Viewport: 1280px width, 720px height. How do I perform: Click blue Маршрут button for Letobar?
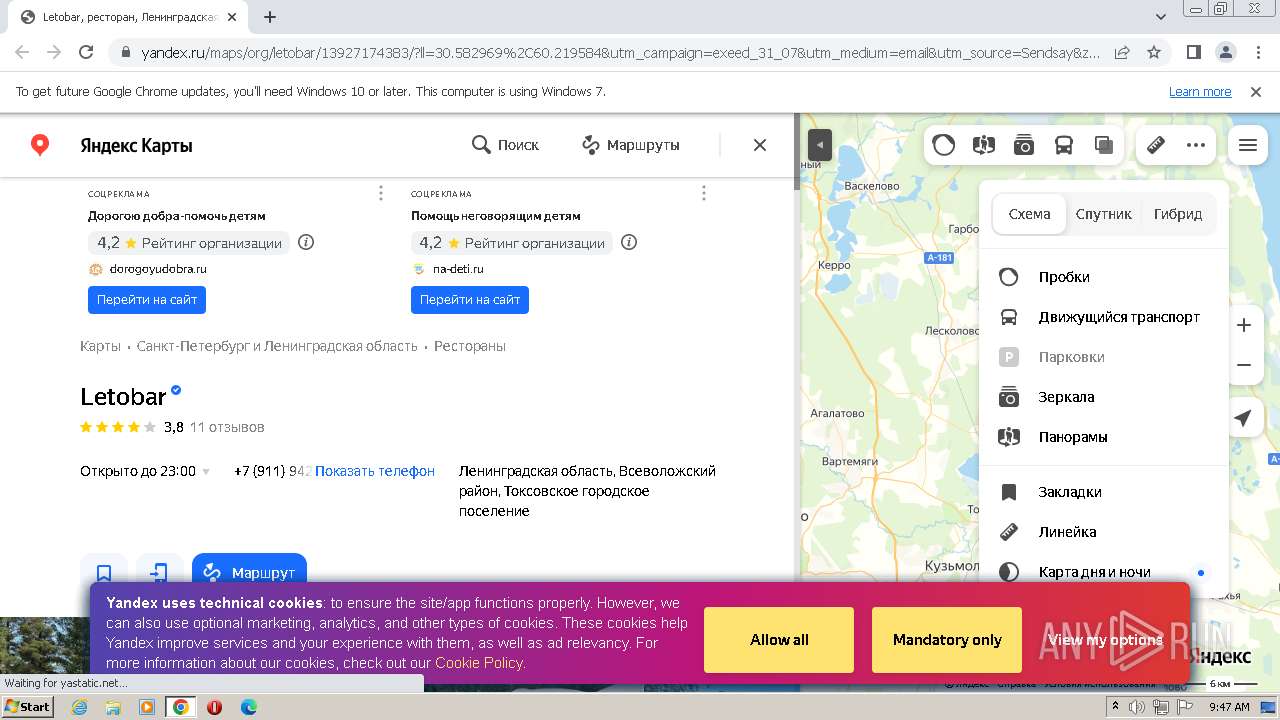tap(249, 572)
